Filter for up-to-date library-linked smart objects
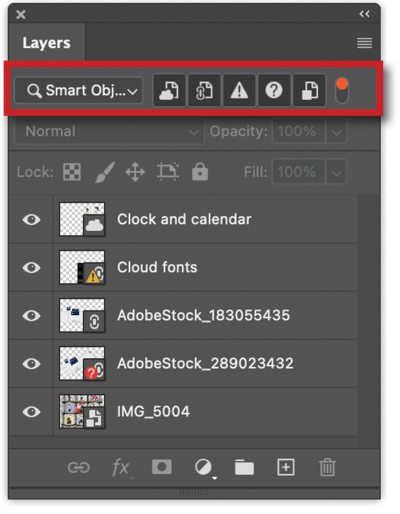Viewport: 400px width, 514px height. (169, 90)
